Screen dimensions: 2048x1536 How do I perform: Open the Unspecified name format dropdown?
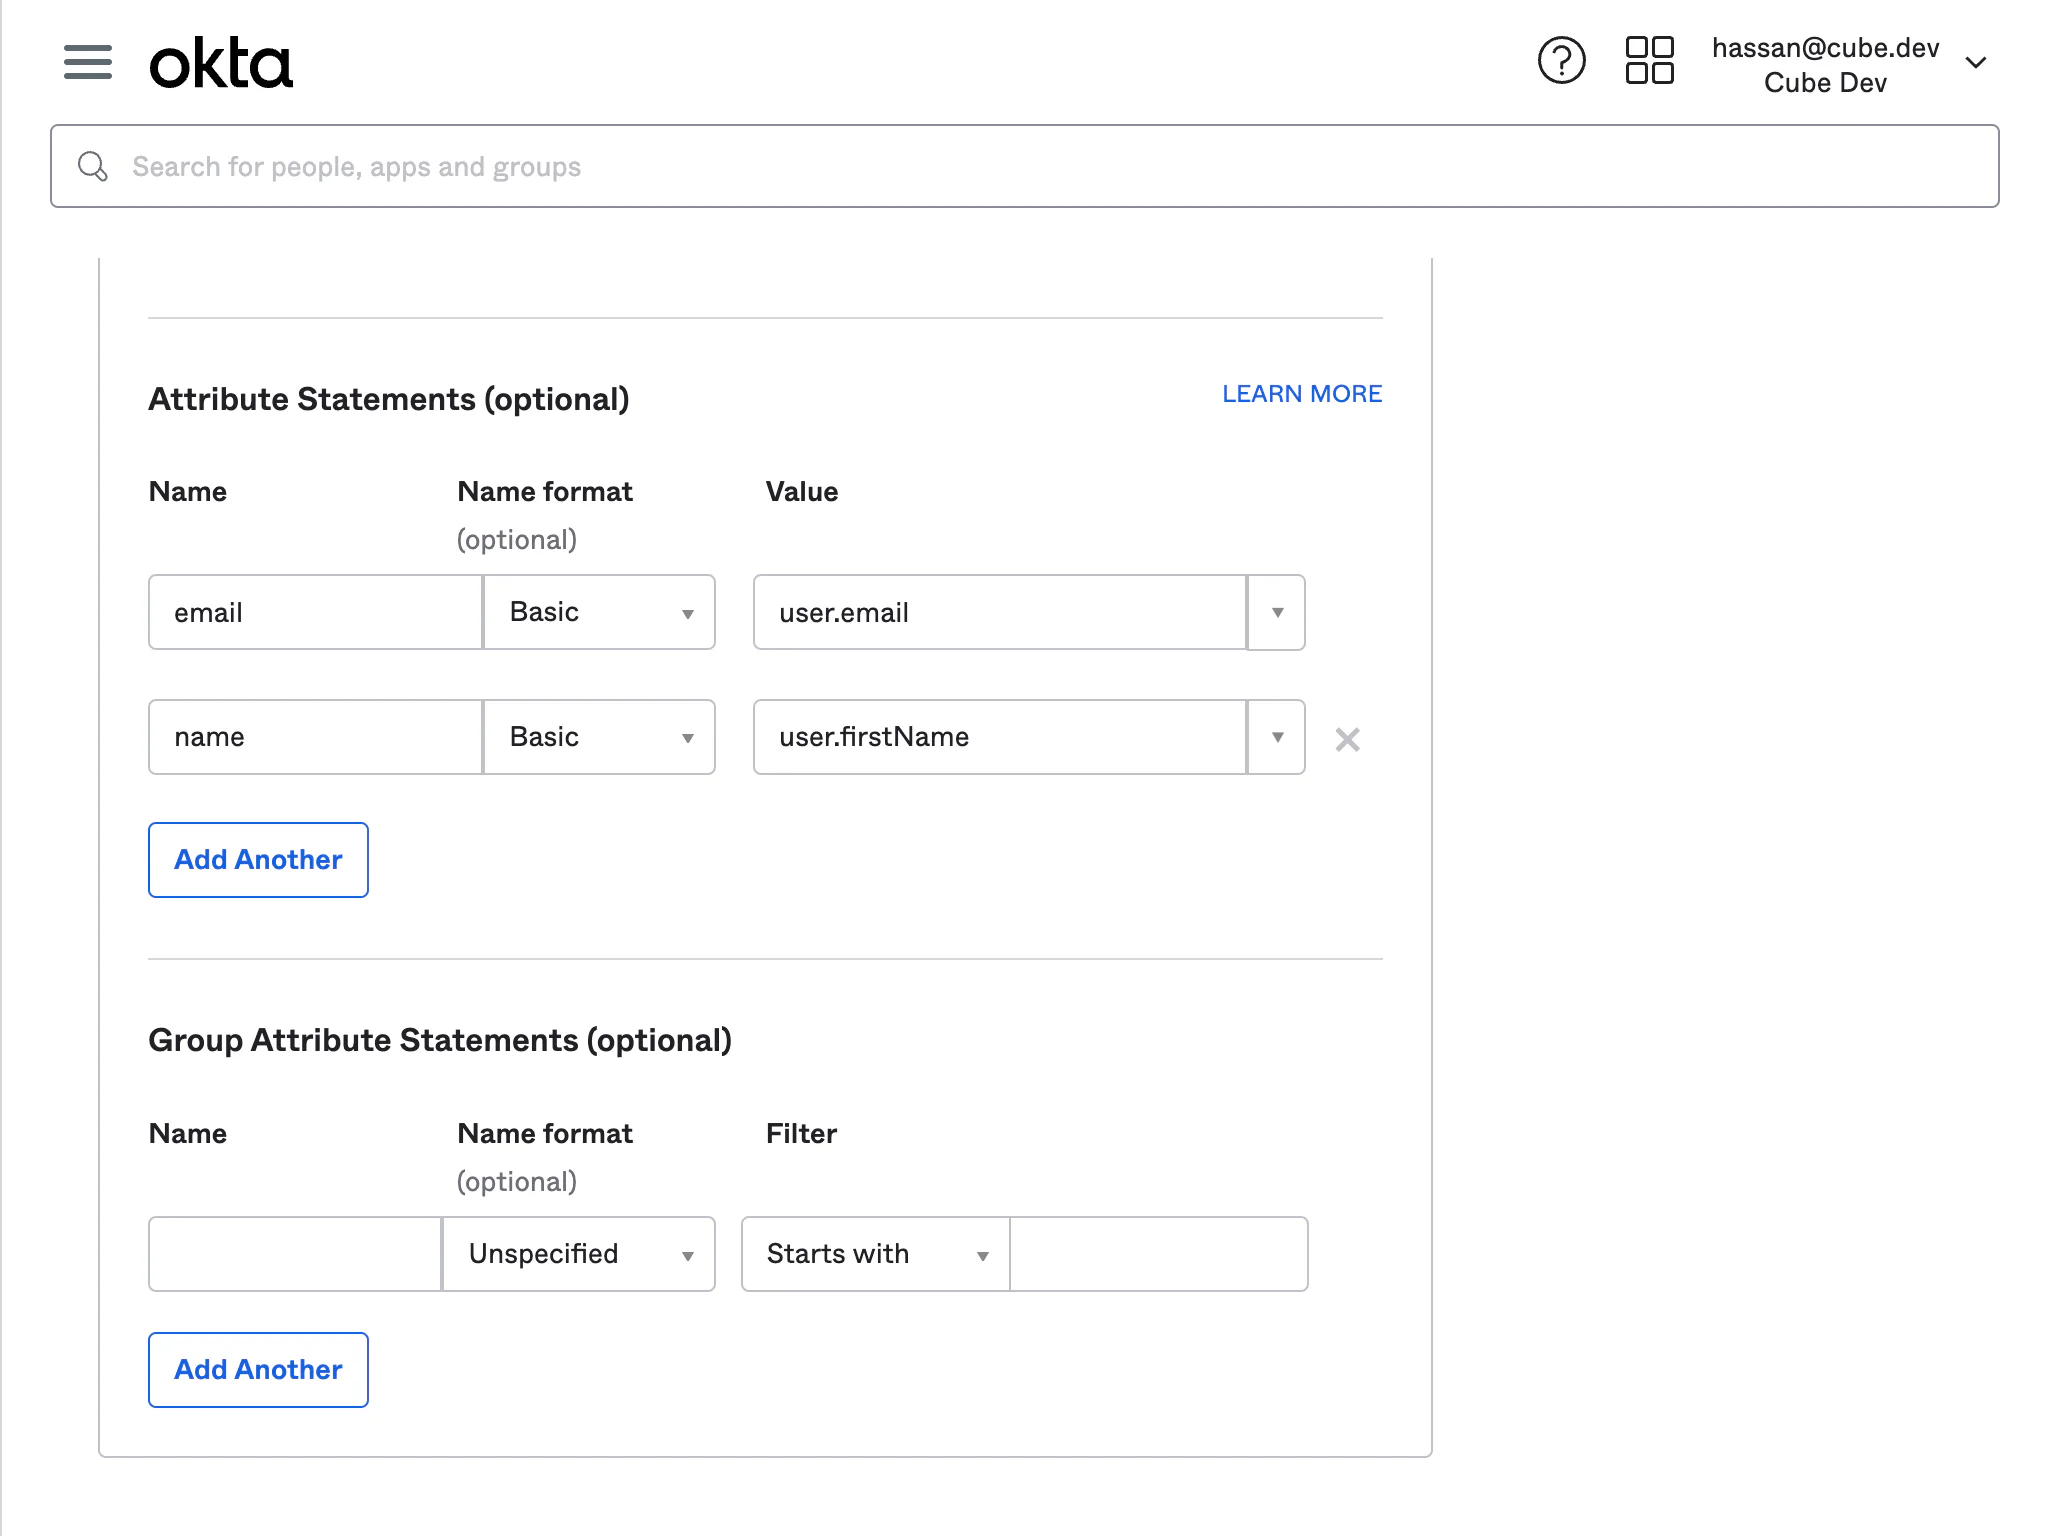click(579, 1254)
